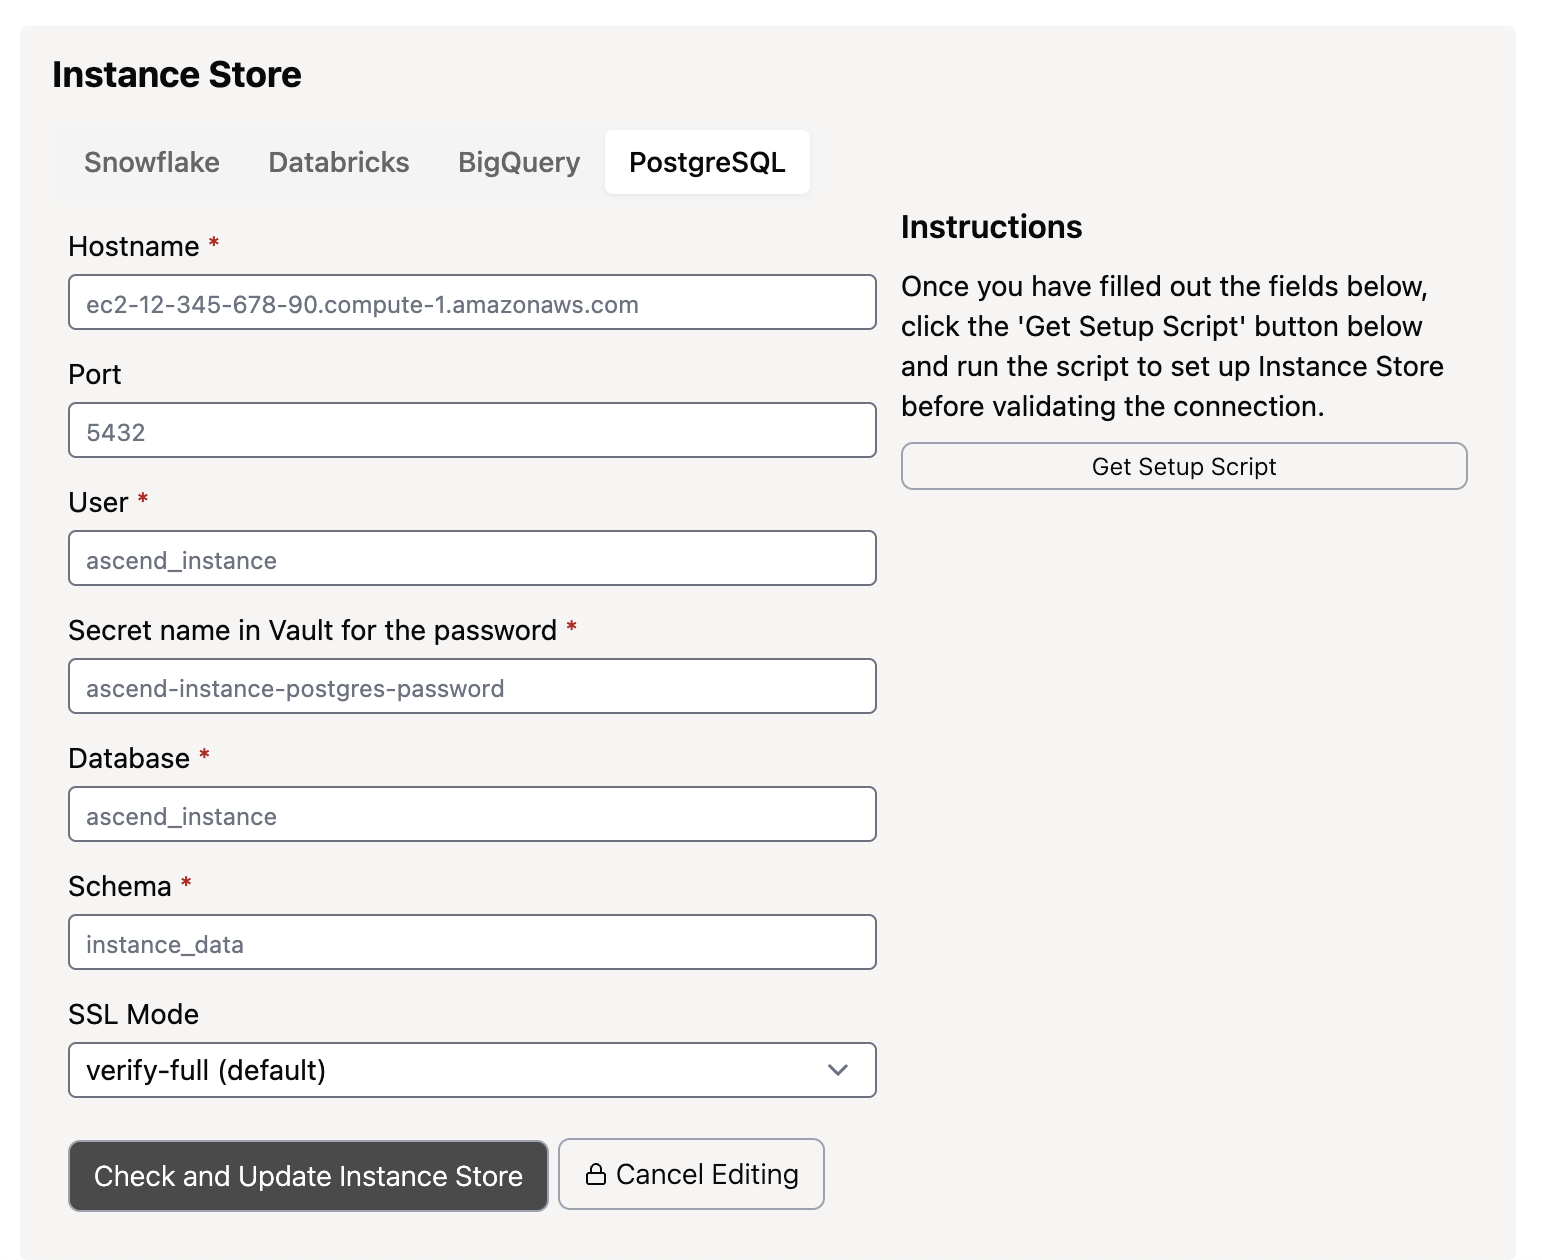This screenshot has width=1542, height=1260.
Task: Click the Get Setup Script button
Action: click(1184, 466)
